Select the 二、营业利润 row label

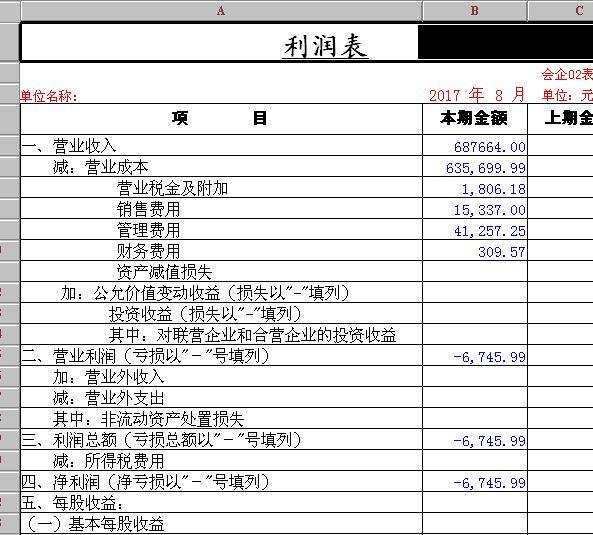tap(145, 356)
